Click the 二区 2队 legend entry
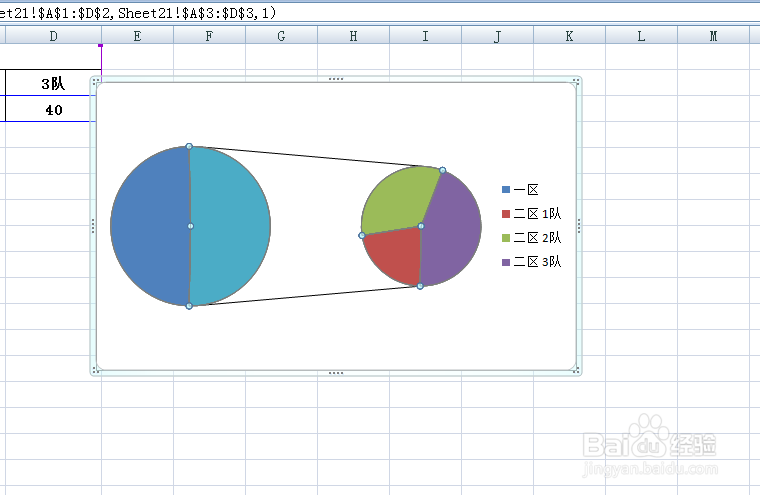Screen dimensions: 760x495 (x=532, y=238)
